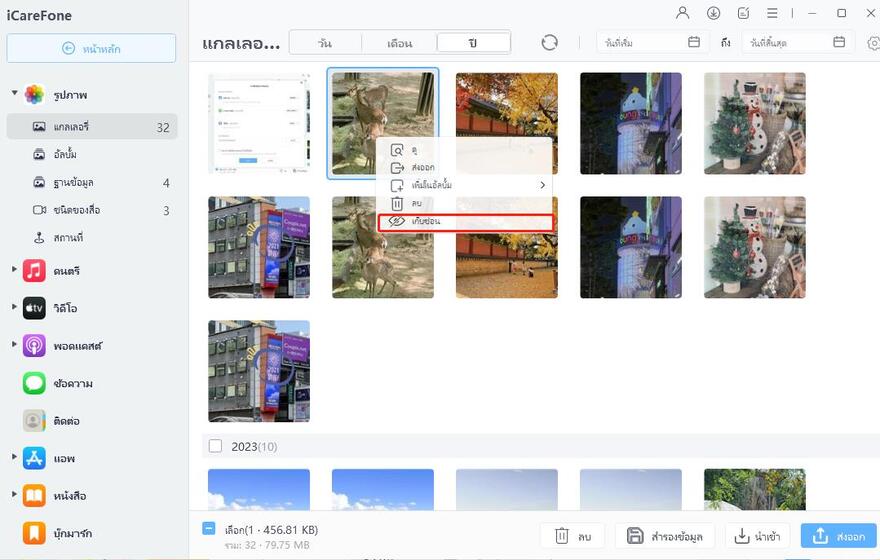Image resolution: width=880 pixels, height=560 pixels.
Task: Expand the ดนตรี (Music) tree arrow
Action: point(15,270)
